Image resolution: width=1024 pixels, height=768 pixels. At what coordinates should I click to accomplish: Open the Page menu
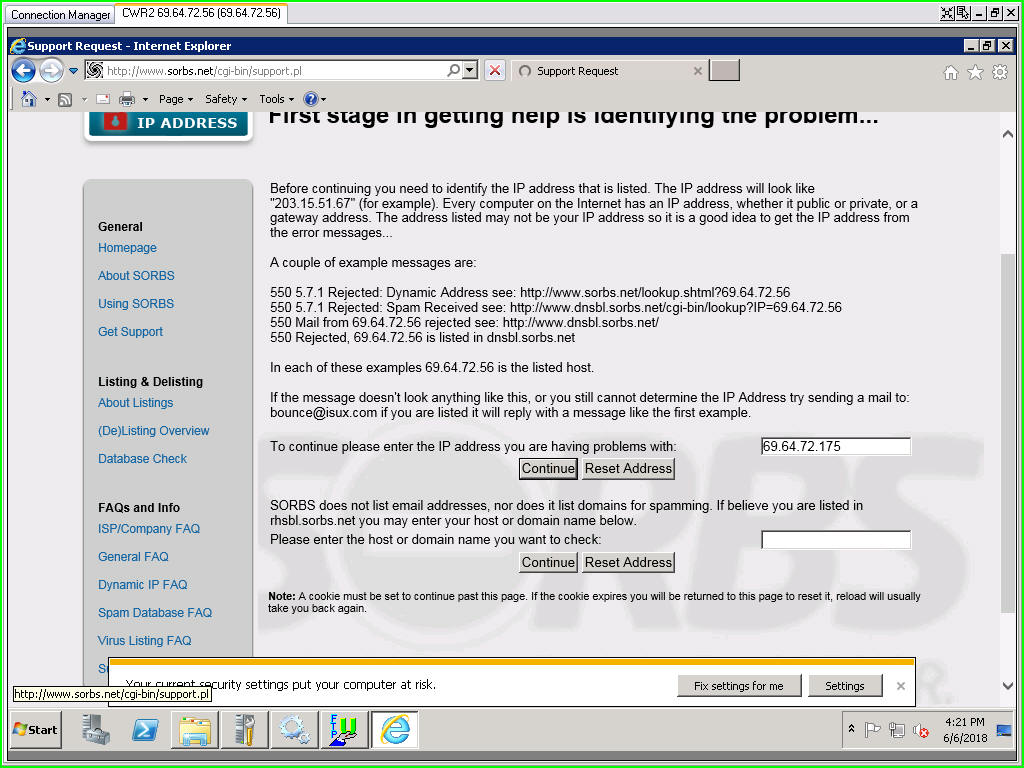176,99
